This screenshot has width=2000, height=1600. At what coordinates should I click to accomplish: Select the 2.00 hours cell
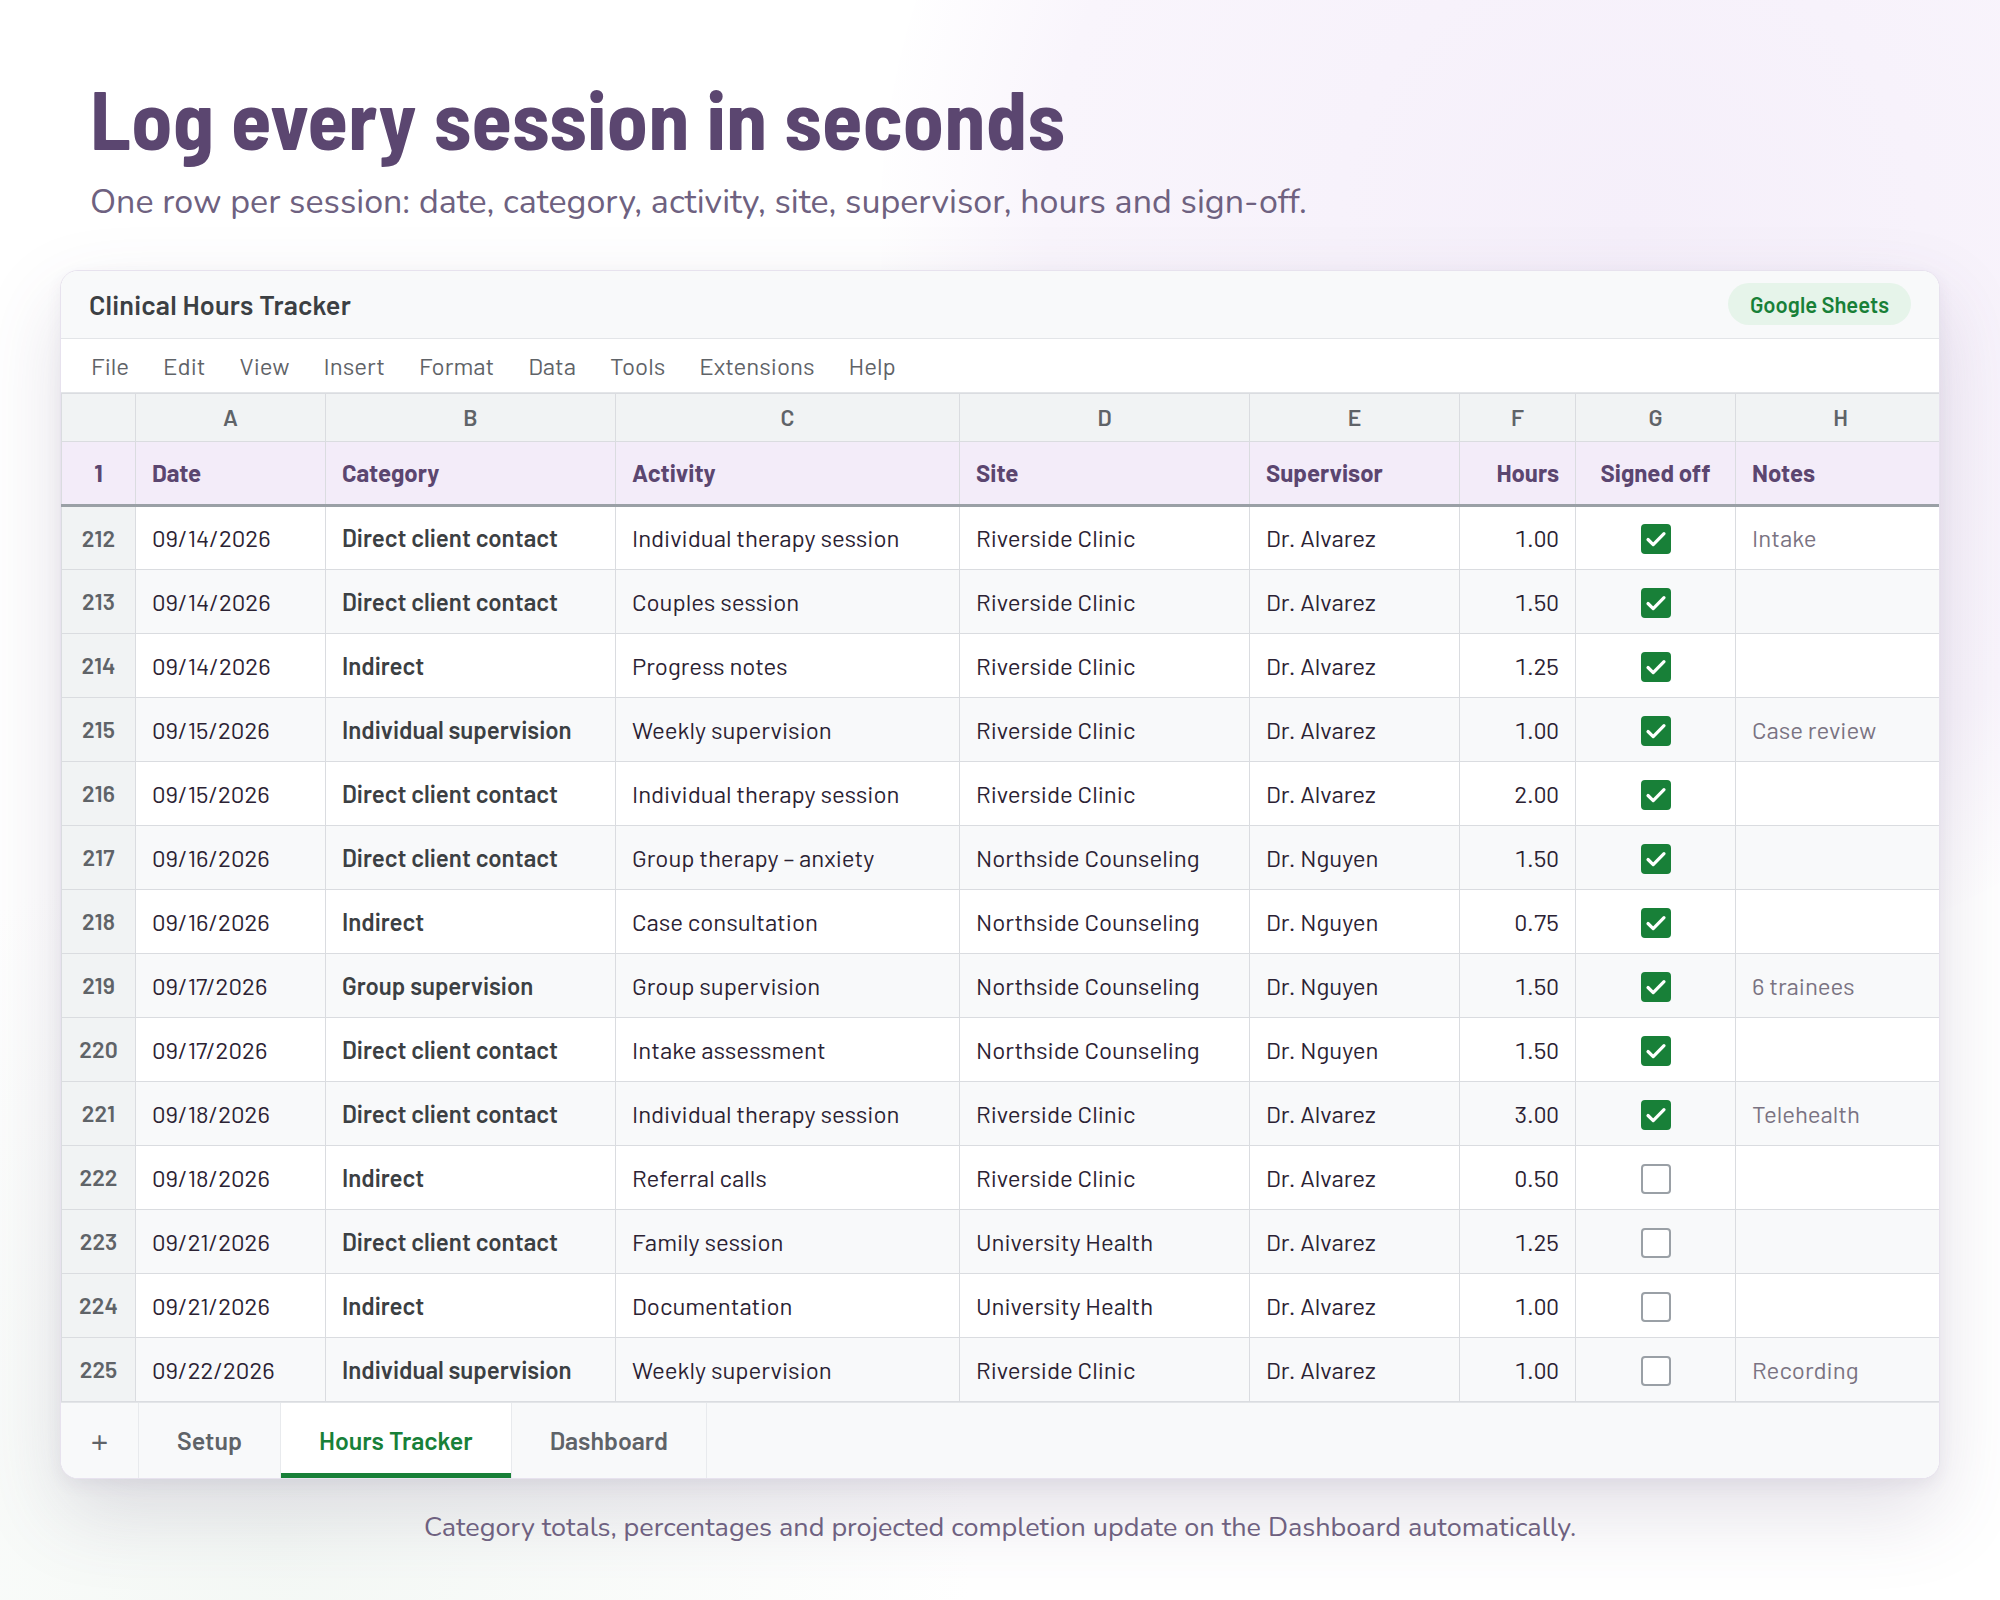click(1517, 795)
